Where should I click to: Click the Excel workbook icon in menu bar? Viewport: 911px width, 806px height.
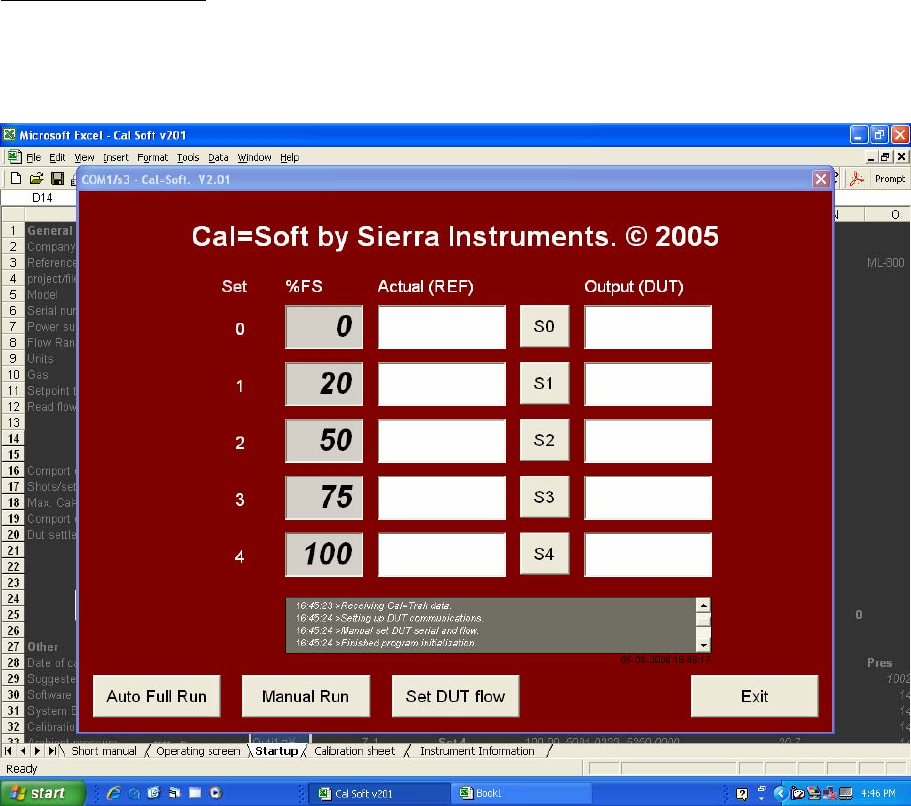tap(14, 157)
